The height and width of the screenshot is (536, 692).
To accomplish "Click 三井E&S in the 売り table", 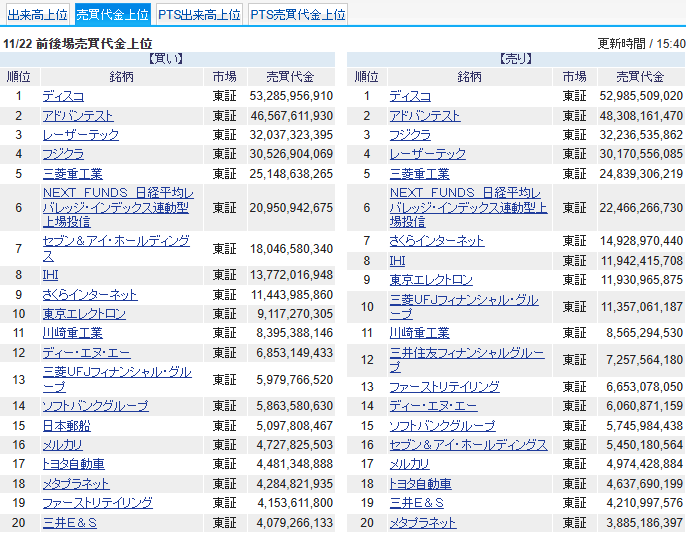I will [416, 503].
